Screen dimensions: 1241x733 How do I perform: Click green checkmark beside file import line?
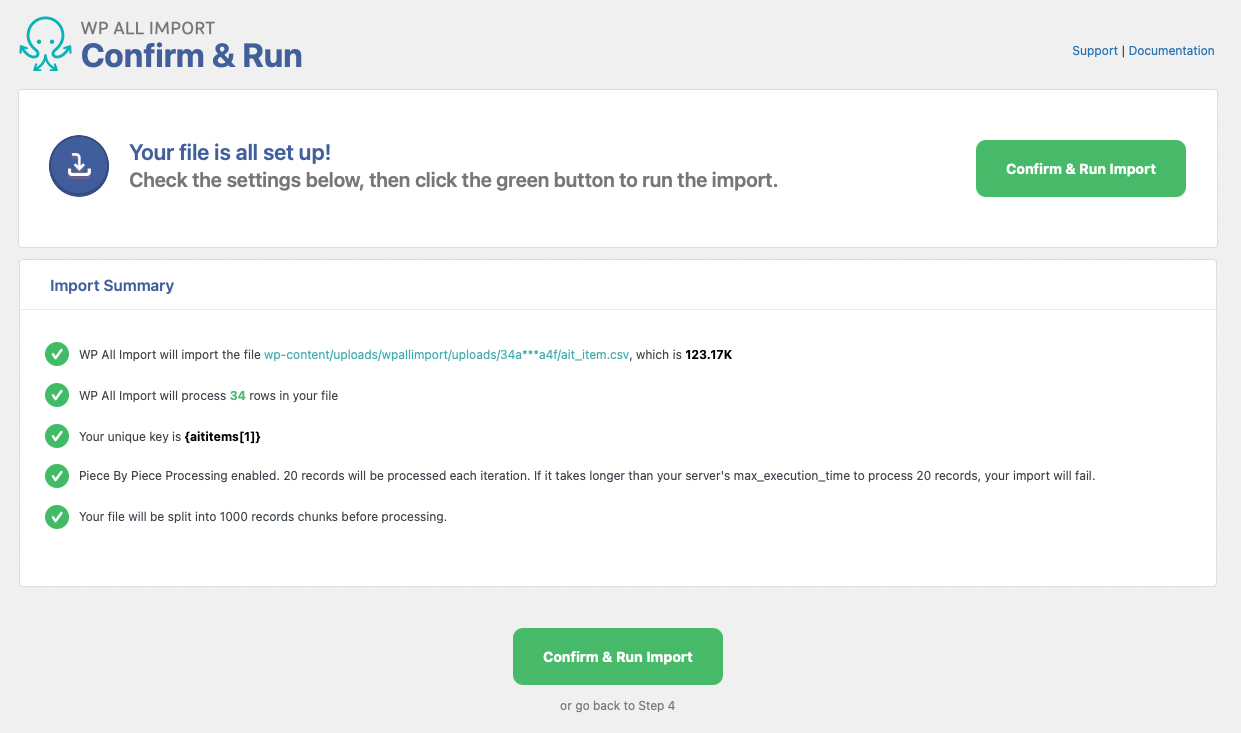[57, 354]
